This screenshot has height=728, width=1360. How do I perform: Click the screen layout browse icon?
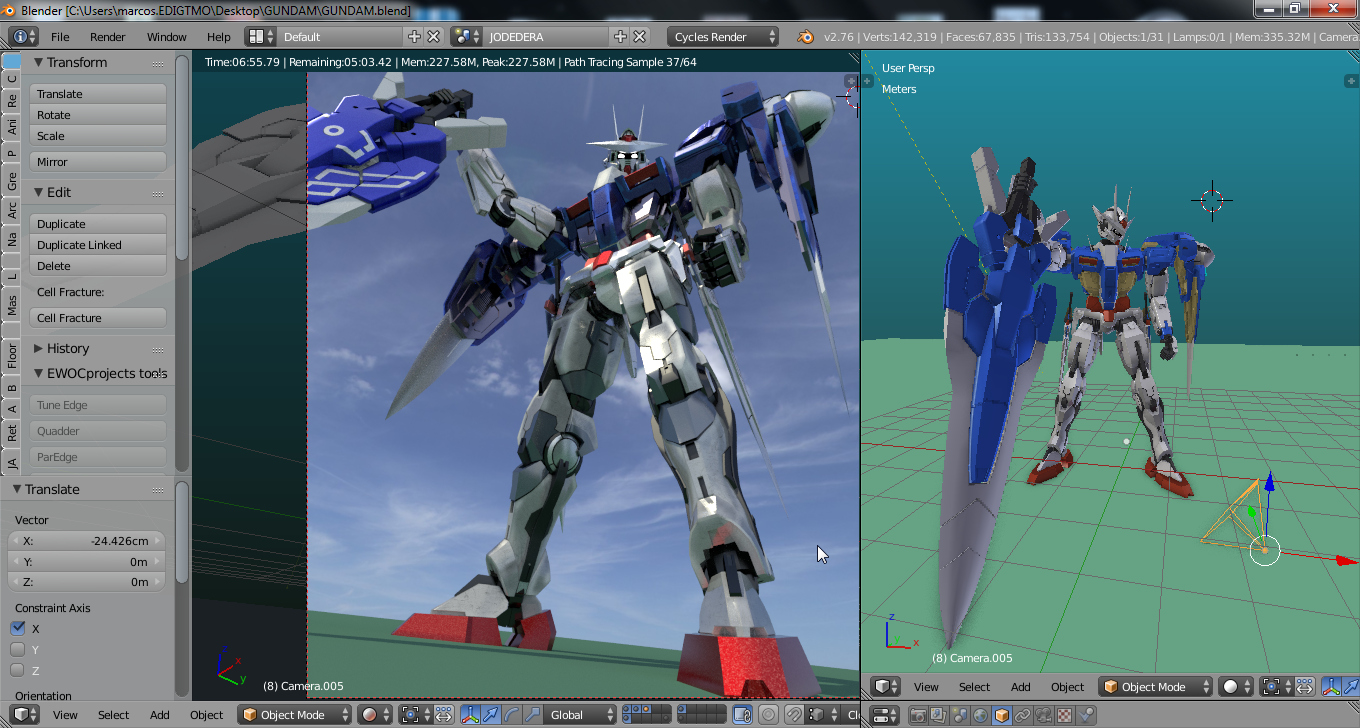tap(261, 37)
